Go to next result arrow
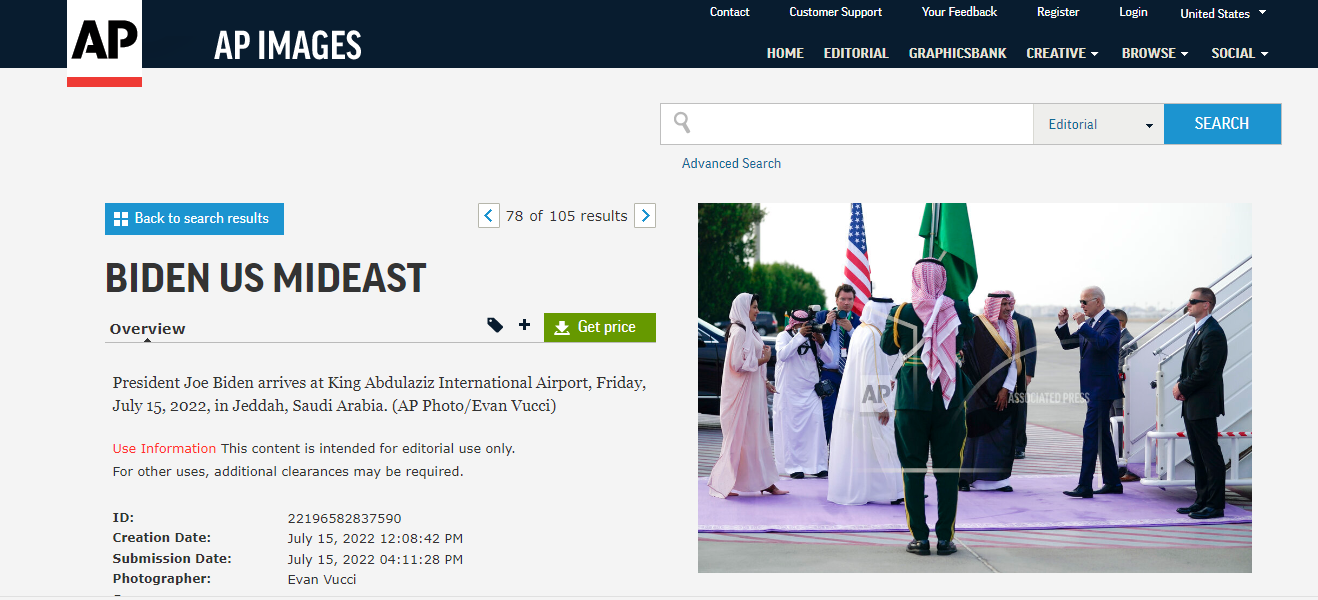The width and height of the screenshot is (1318, 600). (645, 216)
